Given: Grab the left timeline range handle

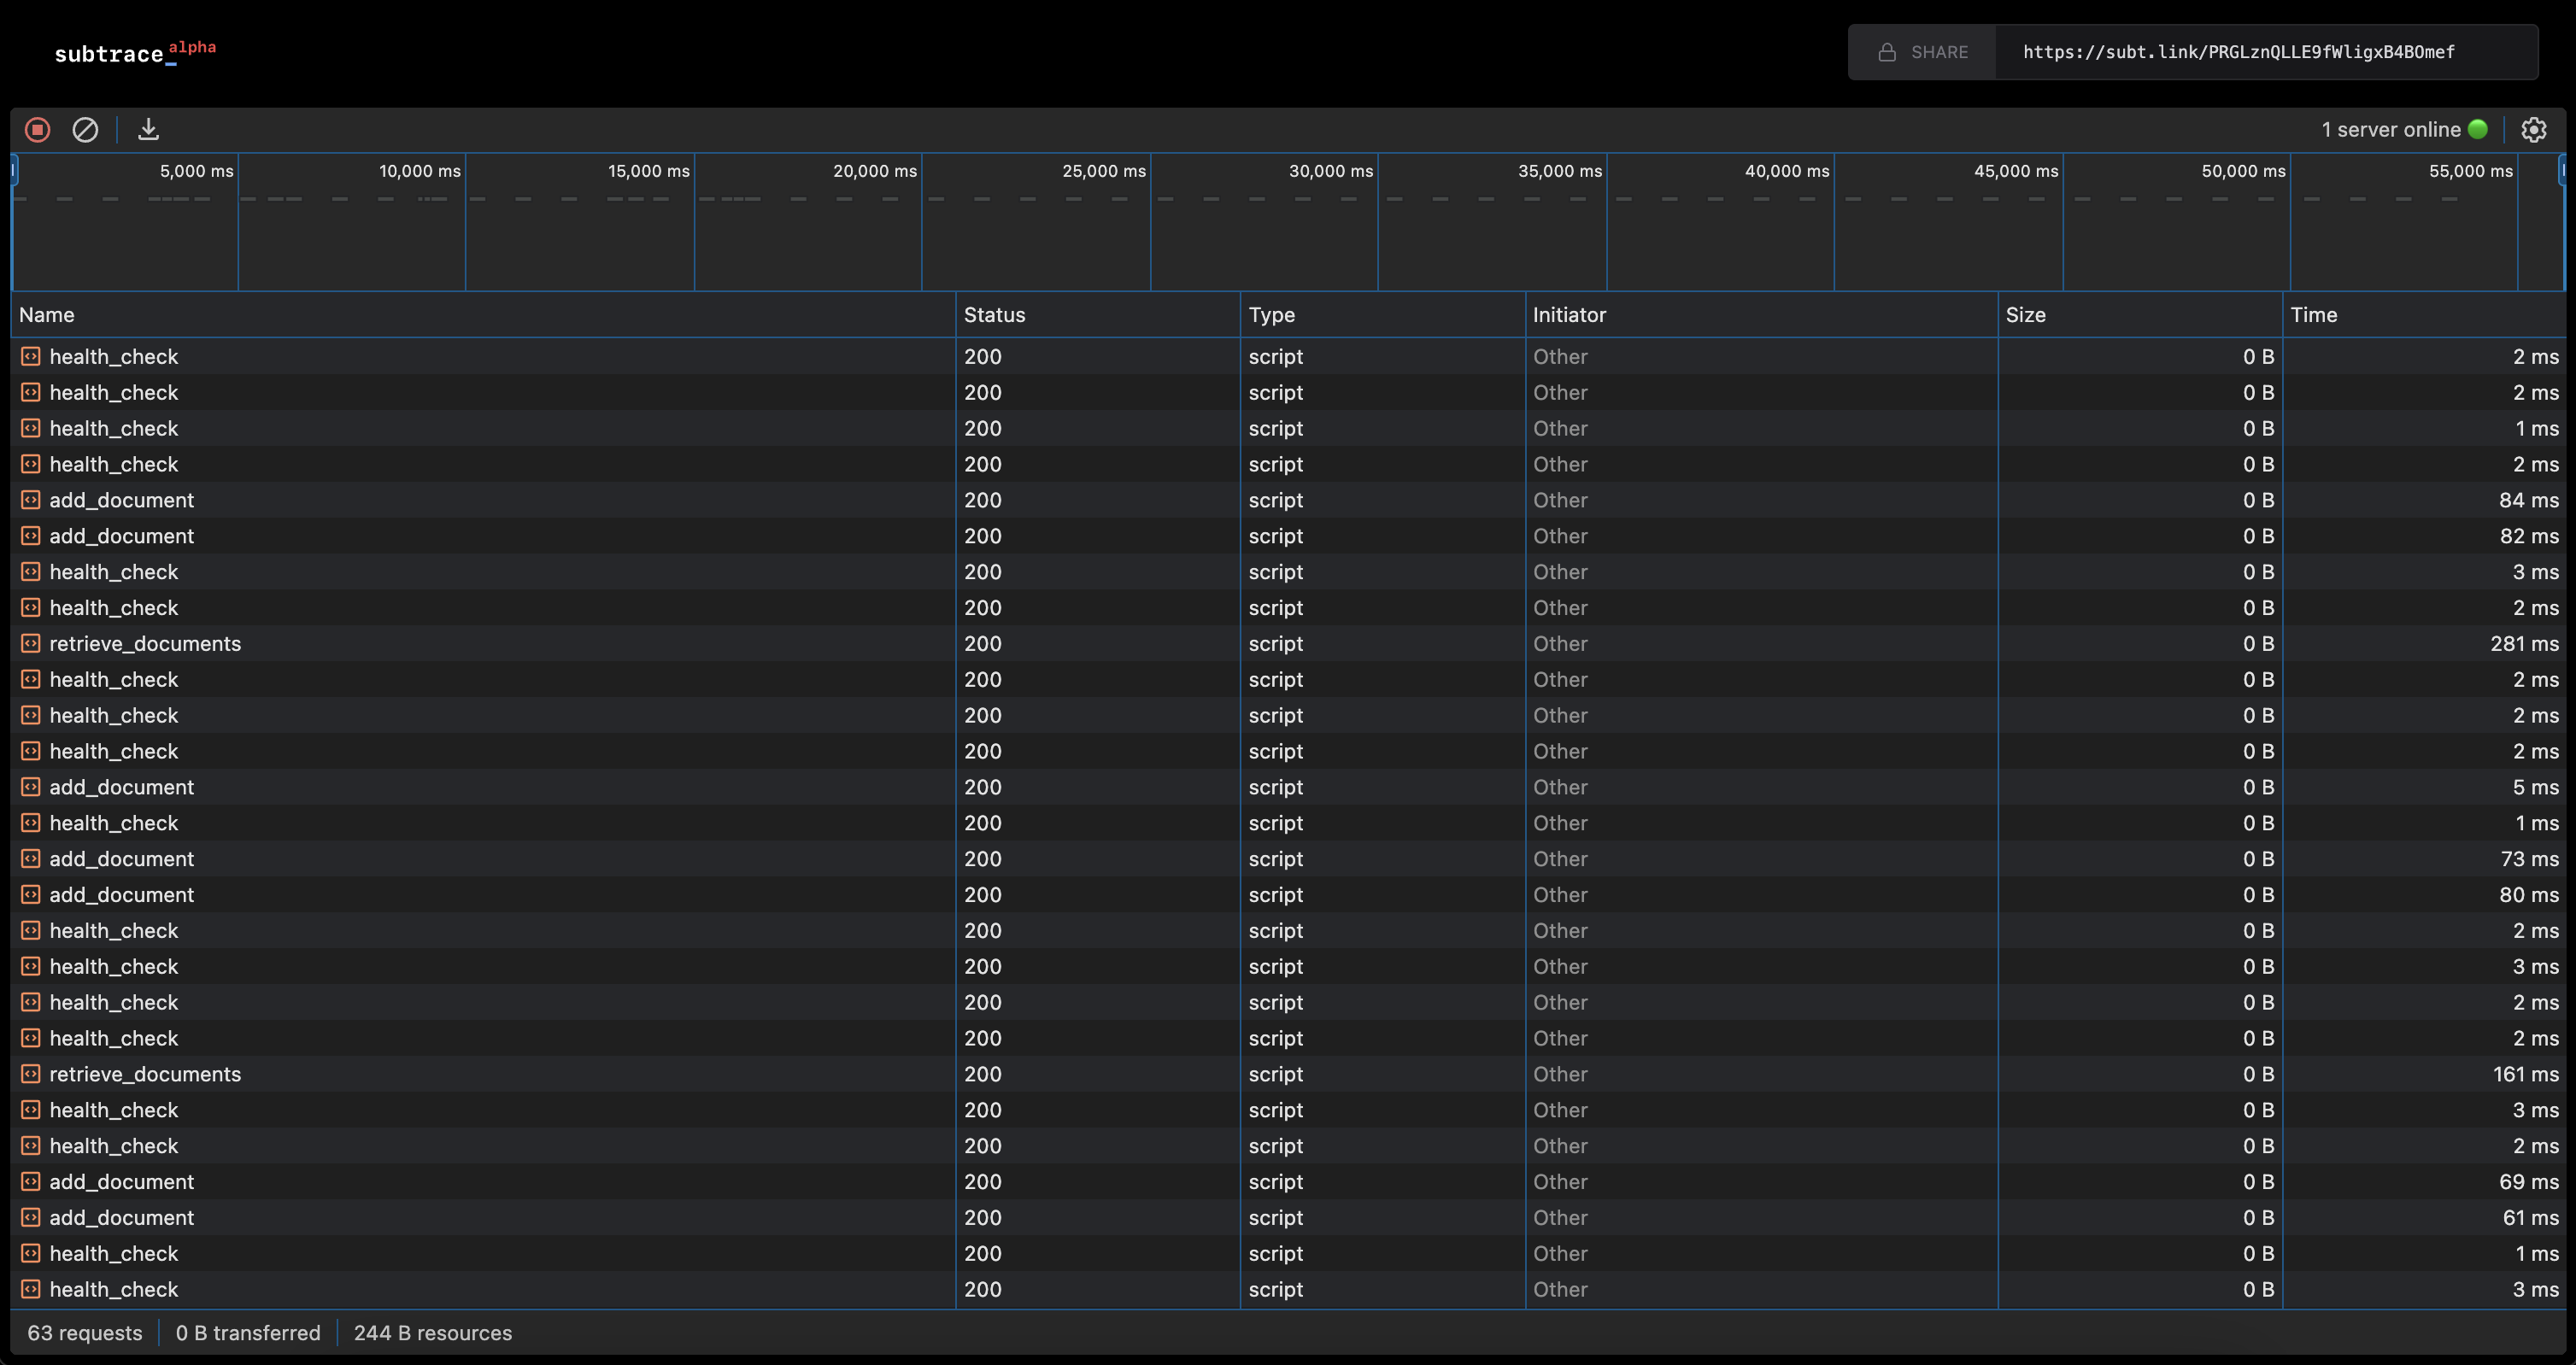Looking at the screenshot, I should point(14,171).
